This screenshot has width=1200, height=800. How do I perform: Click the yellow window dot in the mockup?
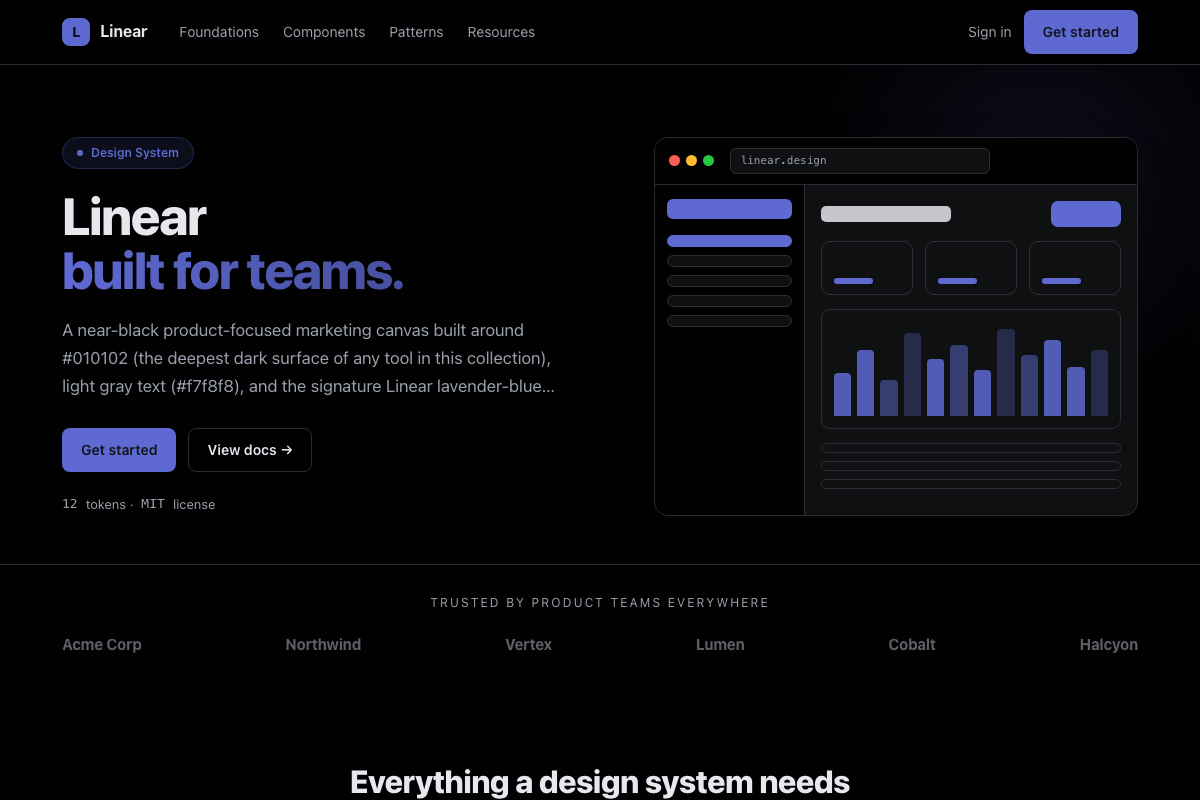coord(691,161)
